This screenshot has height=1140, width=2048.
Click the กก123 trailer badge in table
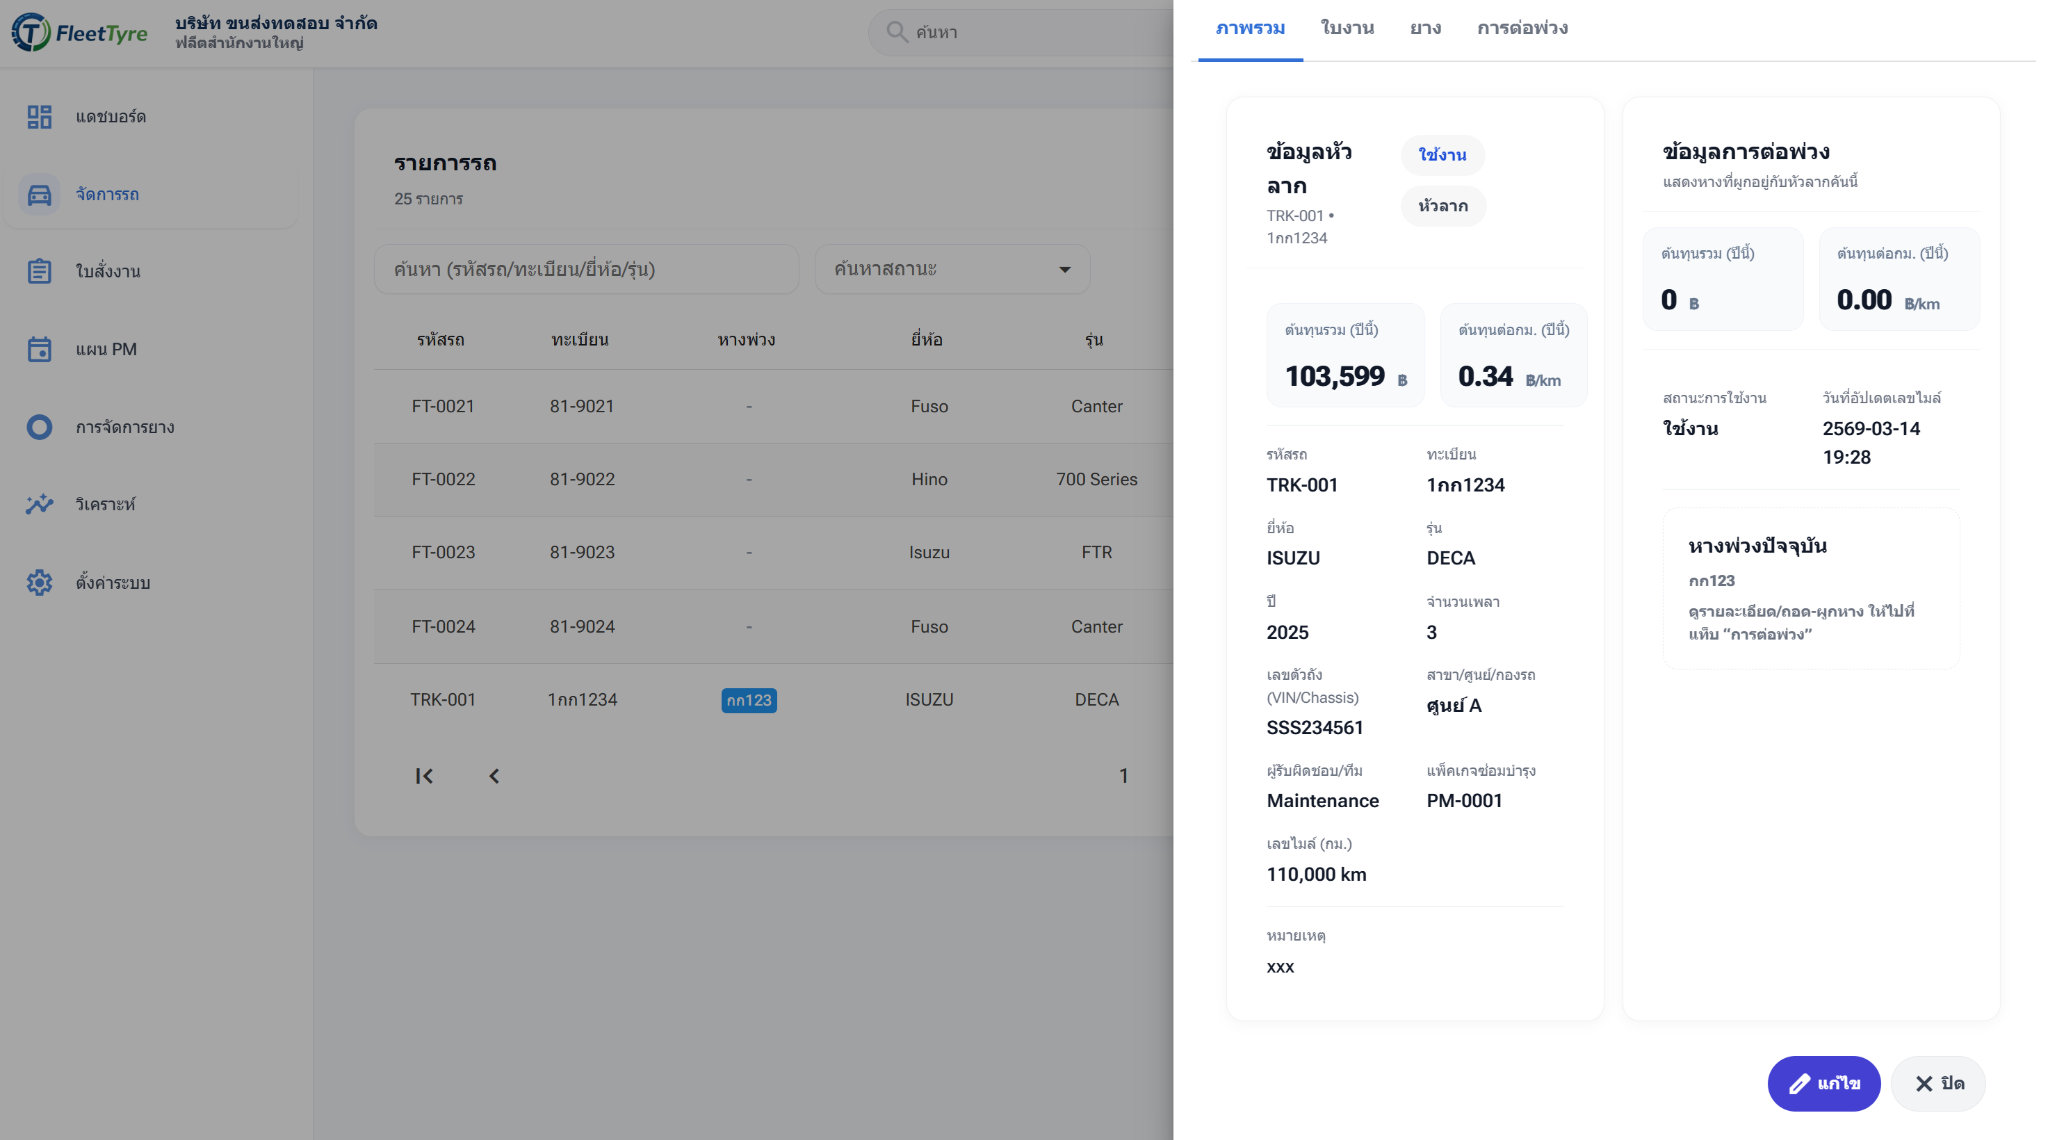[x=749, y=700]
